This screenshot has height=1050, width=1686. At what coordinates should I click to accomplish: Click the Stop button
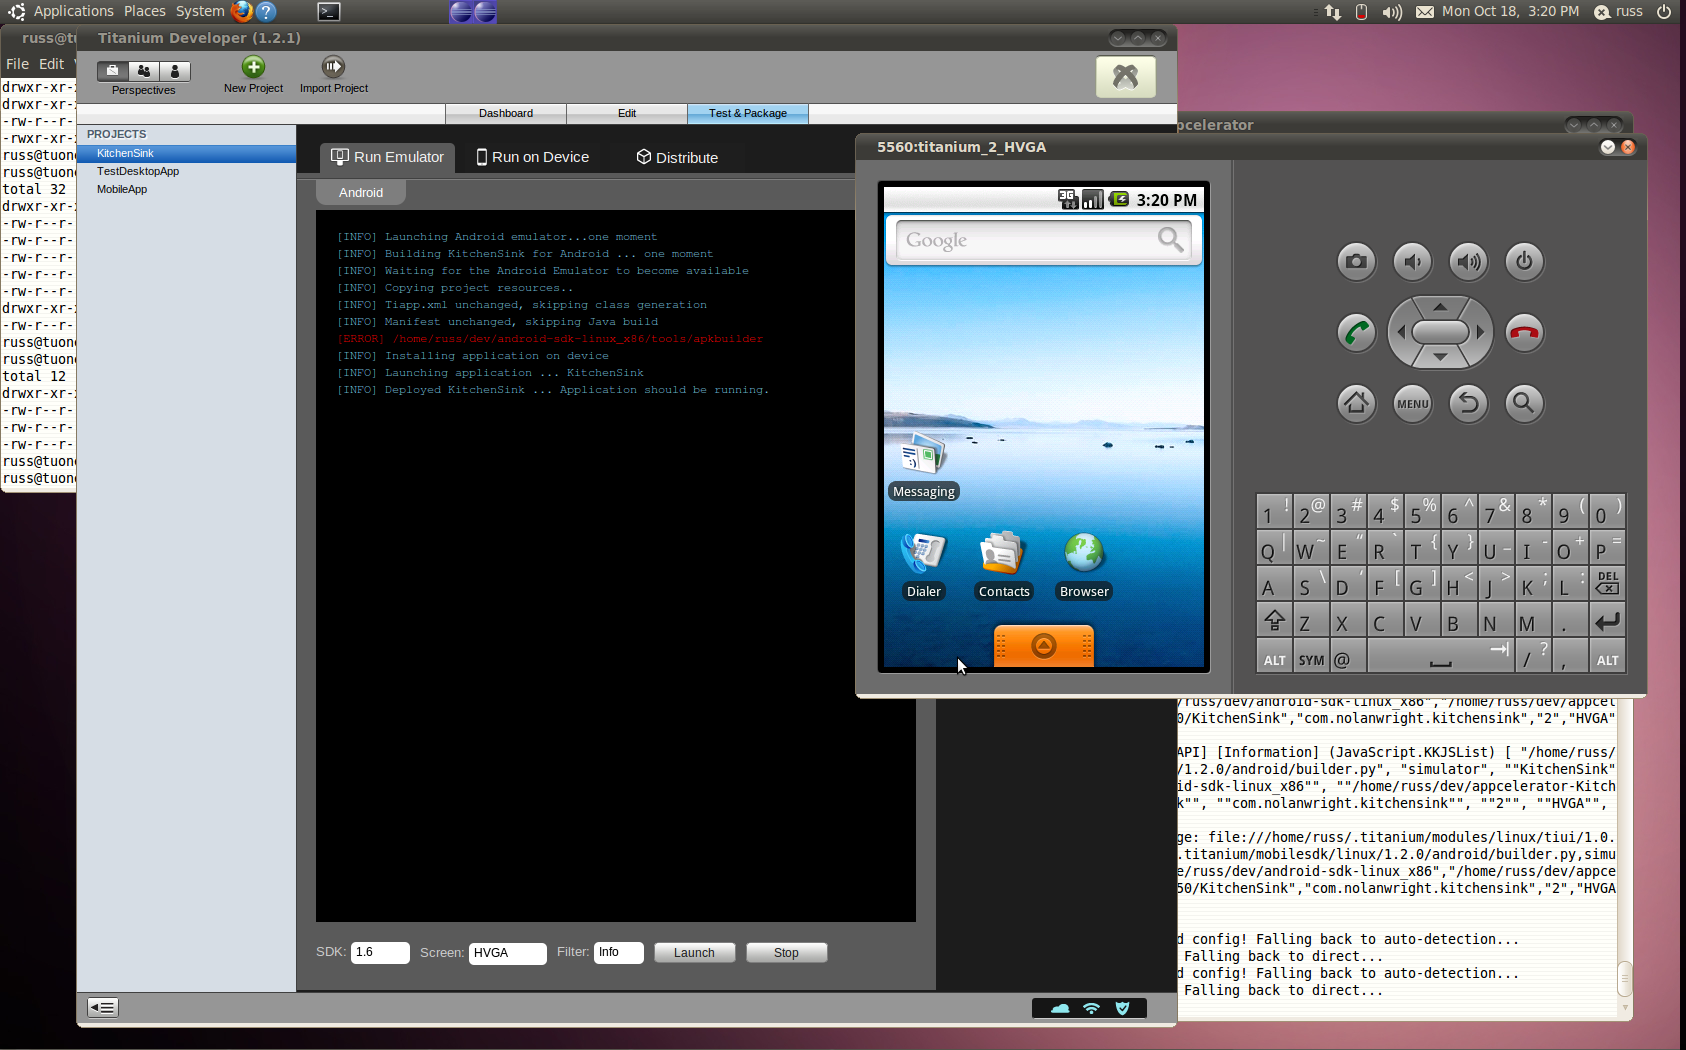786,953
